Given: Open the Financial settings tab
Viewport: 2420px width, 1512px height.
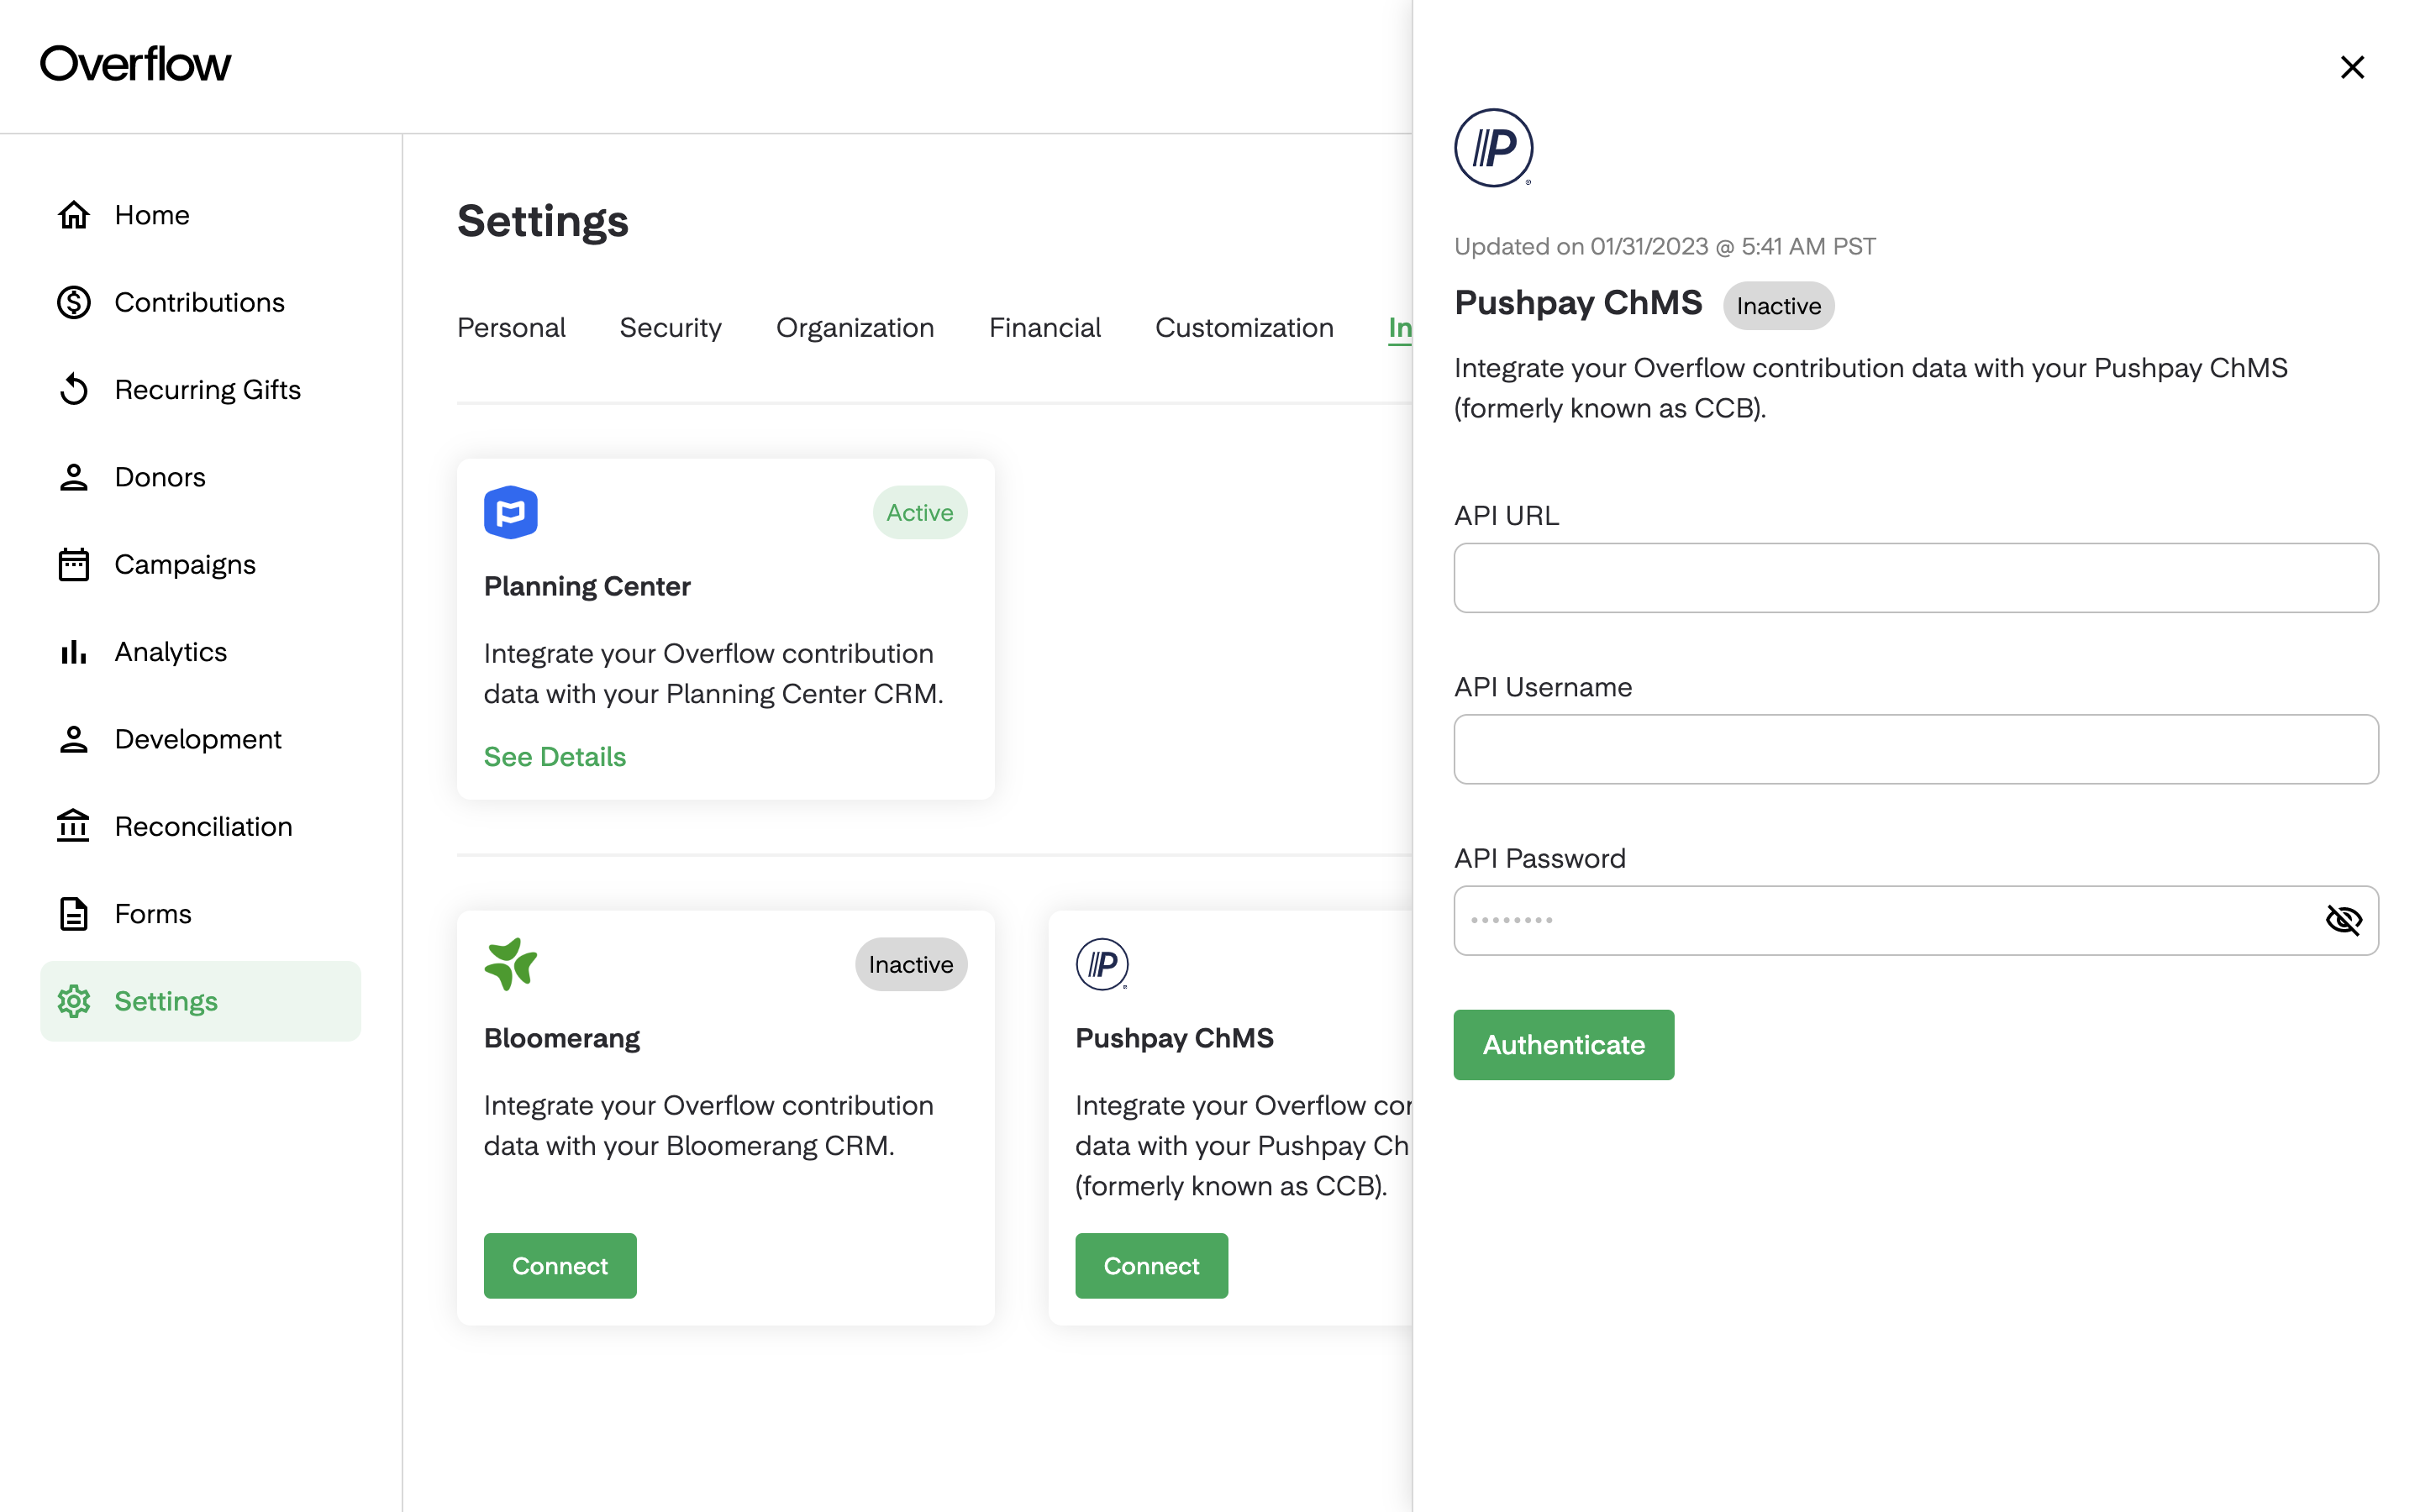Looking at the screenshot, I should click(1044, 327).
